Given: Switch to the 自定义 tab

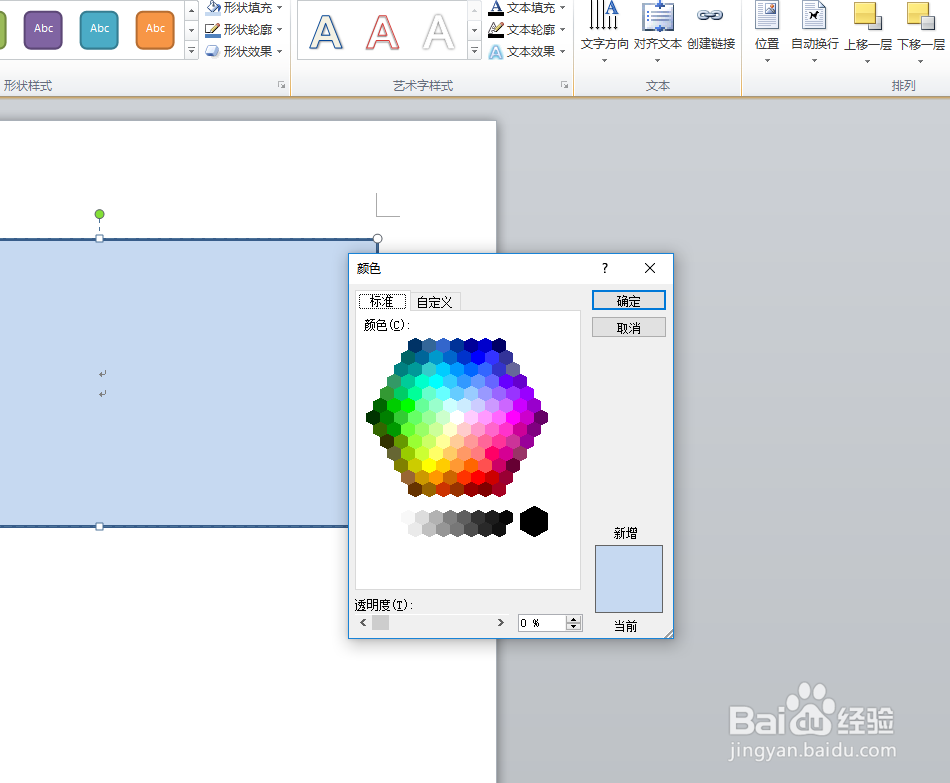Looking at the screenshot, I should [x=434, y=302].
